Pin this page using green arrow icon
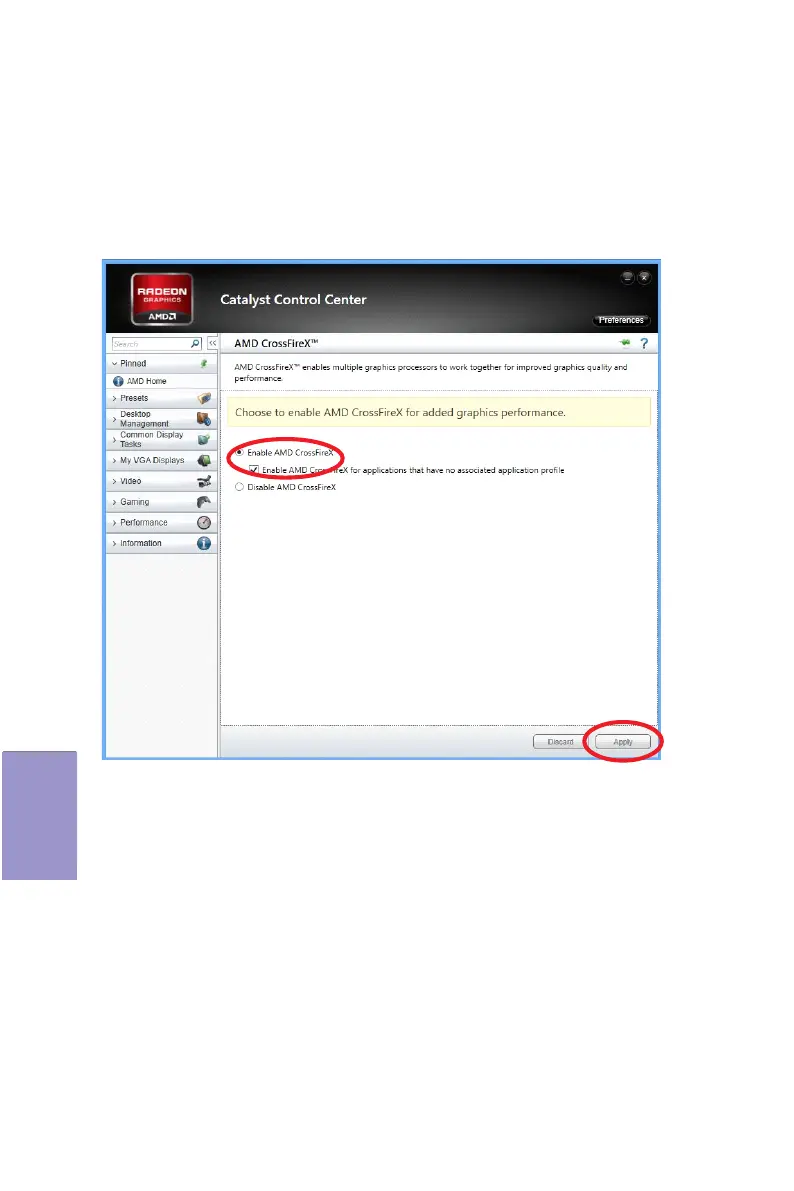Viewport: 794px width, 1191px height. pyautogui.click(x=625, y=343)
